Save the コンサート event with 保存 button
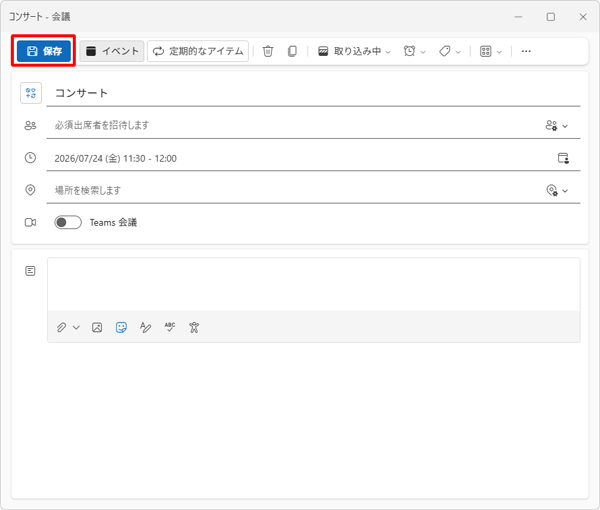 coord(44,51)
